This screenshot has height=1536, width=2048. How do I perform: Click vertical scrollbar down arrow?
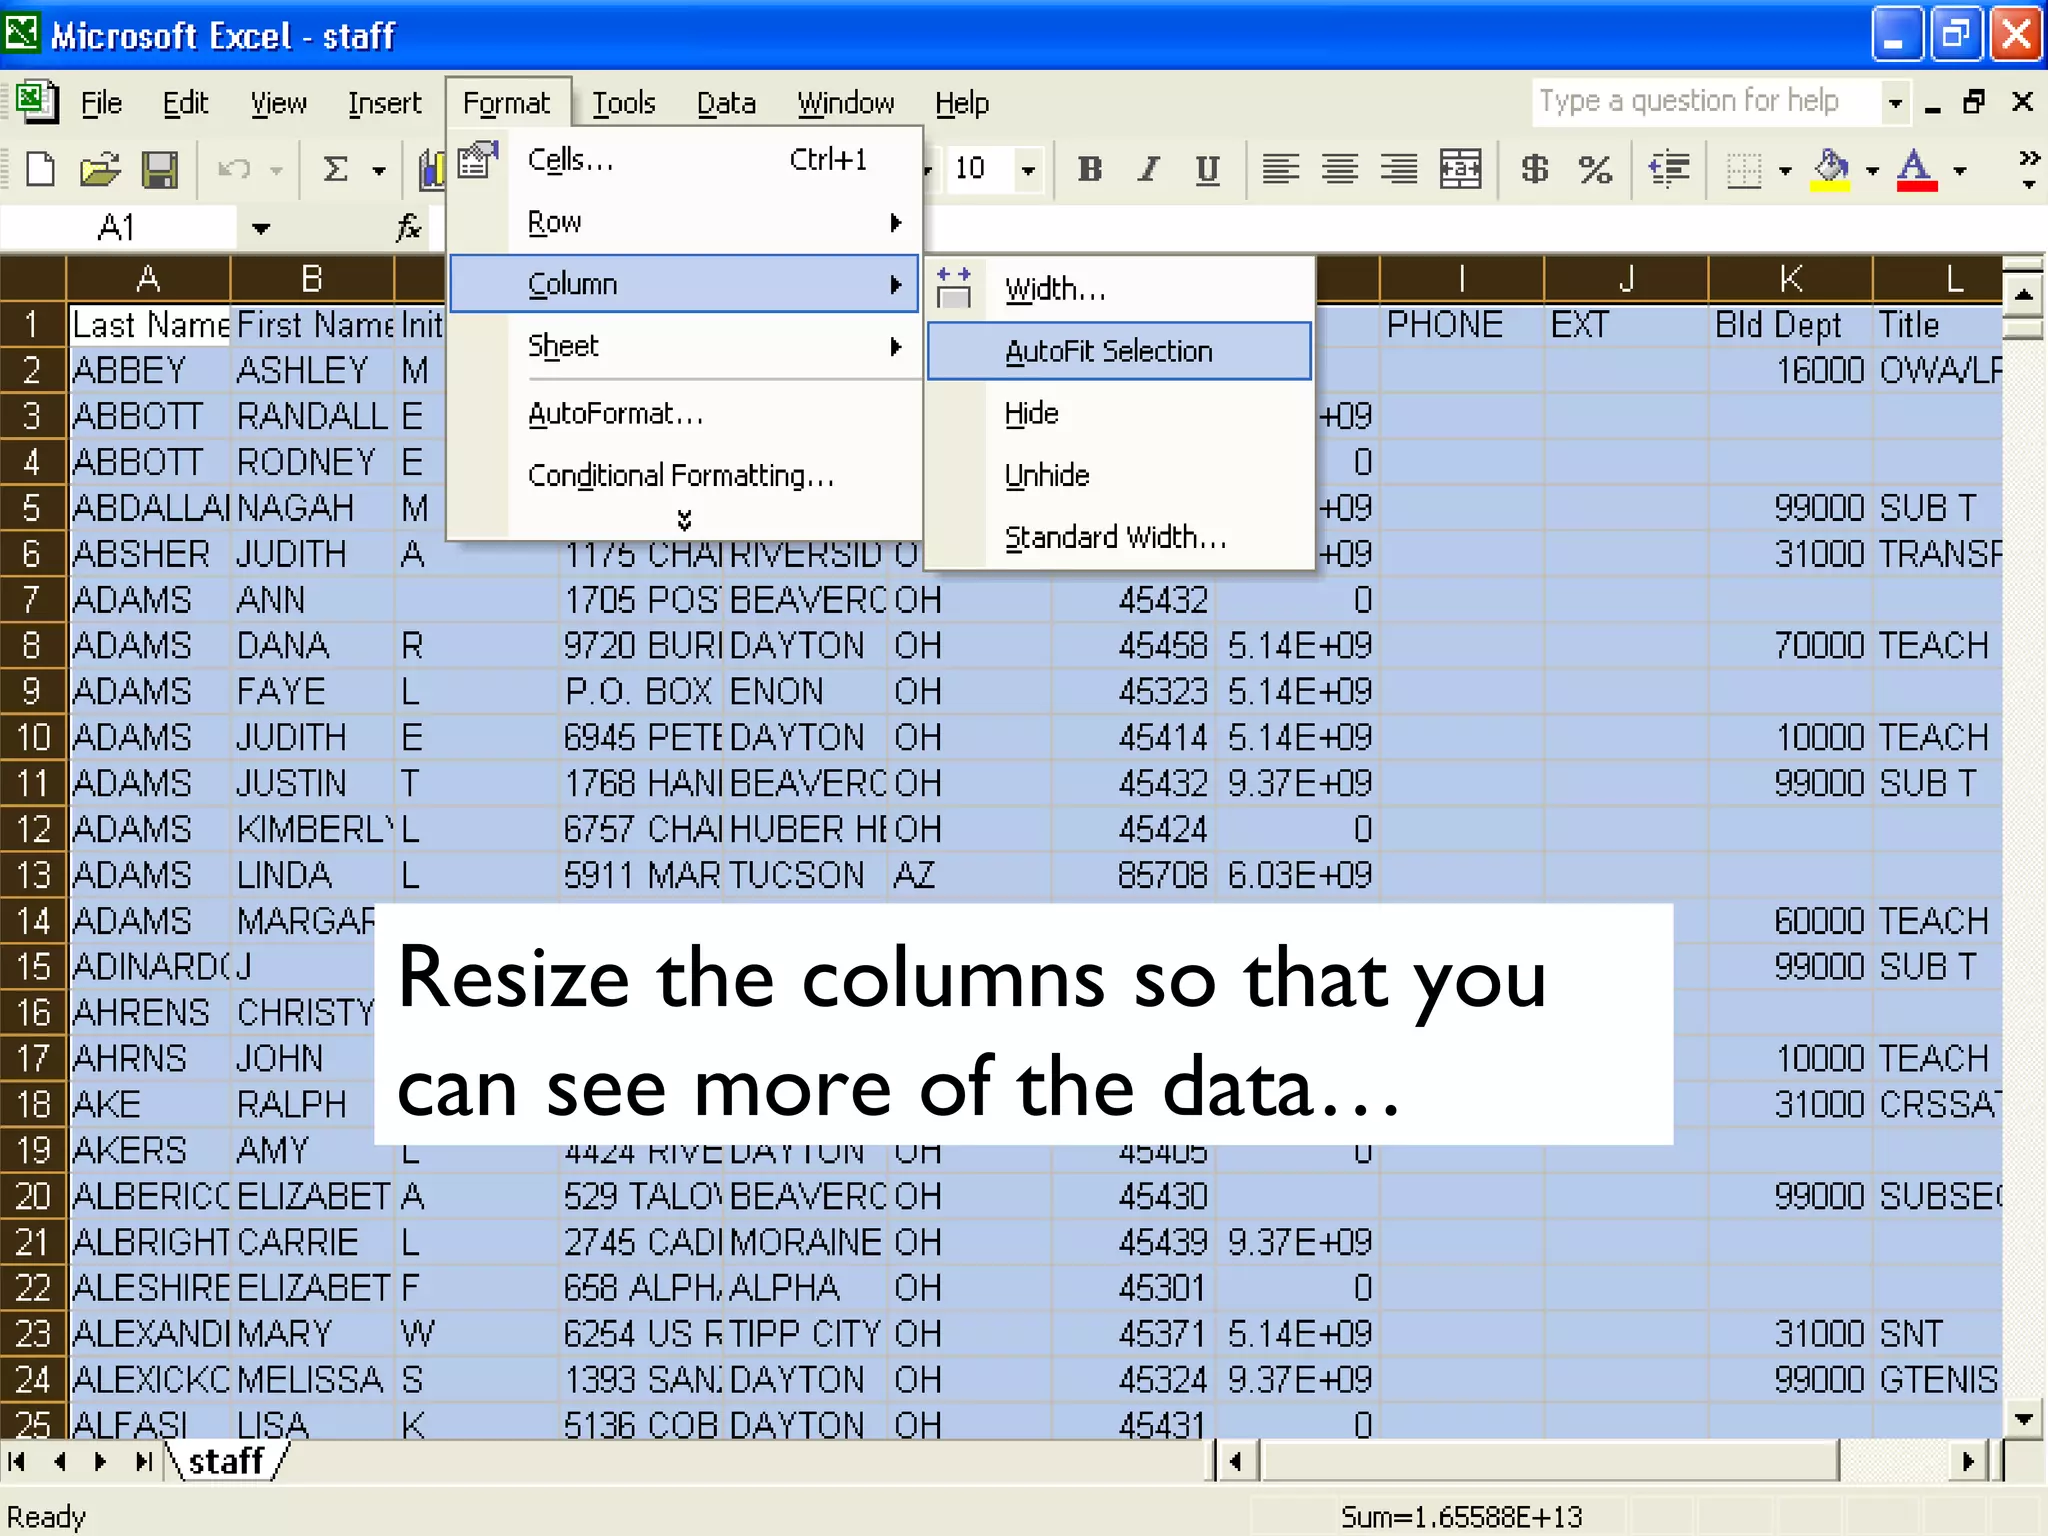point(2023,1418)
